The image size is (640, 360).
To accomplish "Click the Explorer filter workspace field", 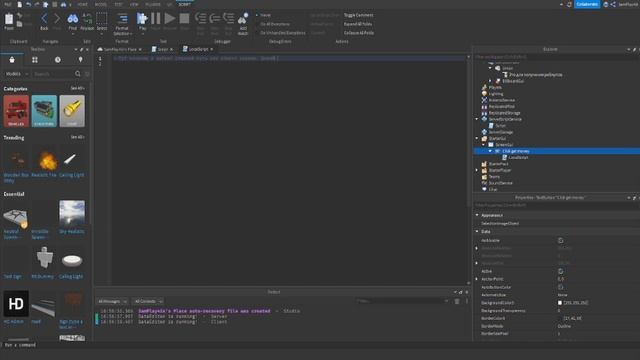I will pyautogui.click(x=555, y=57).
